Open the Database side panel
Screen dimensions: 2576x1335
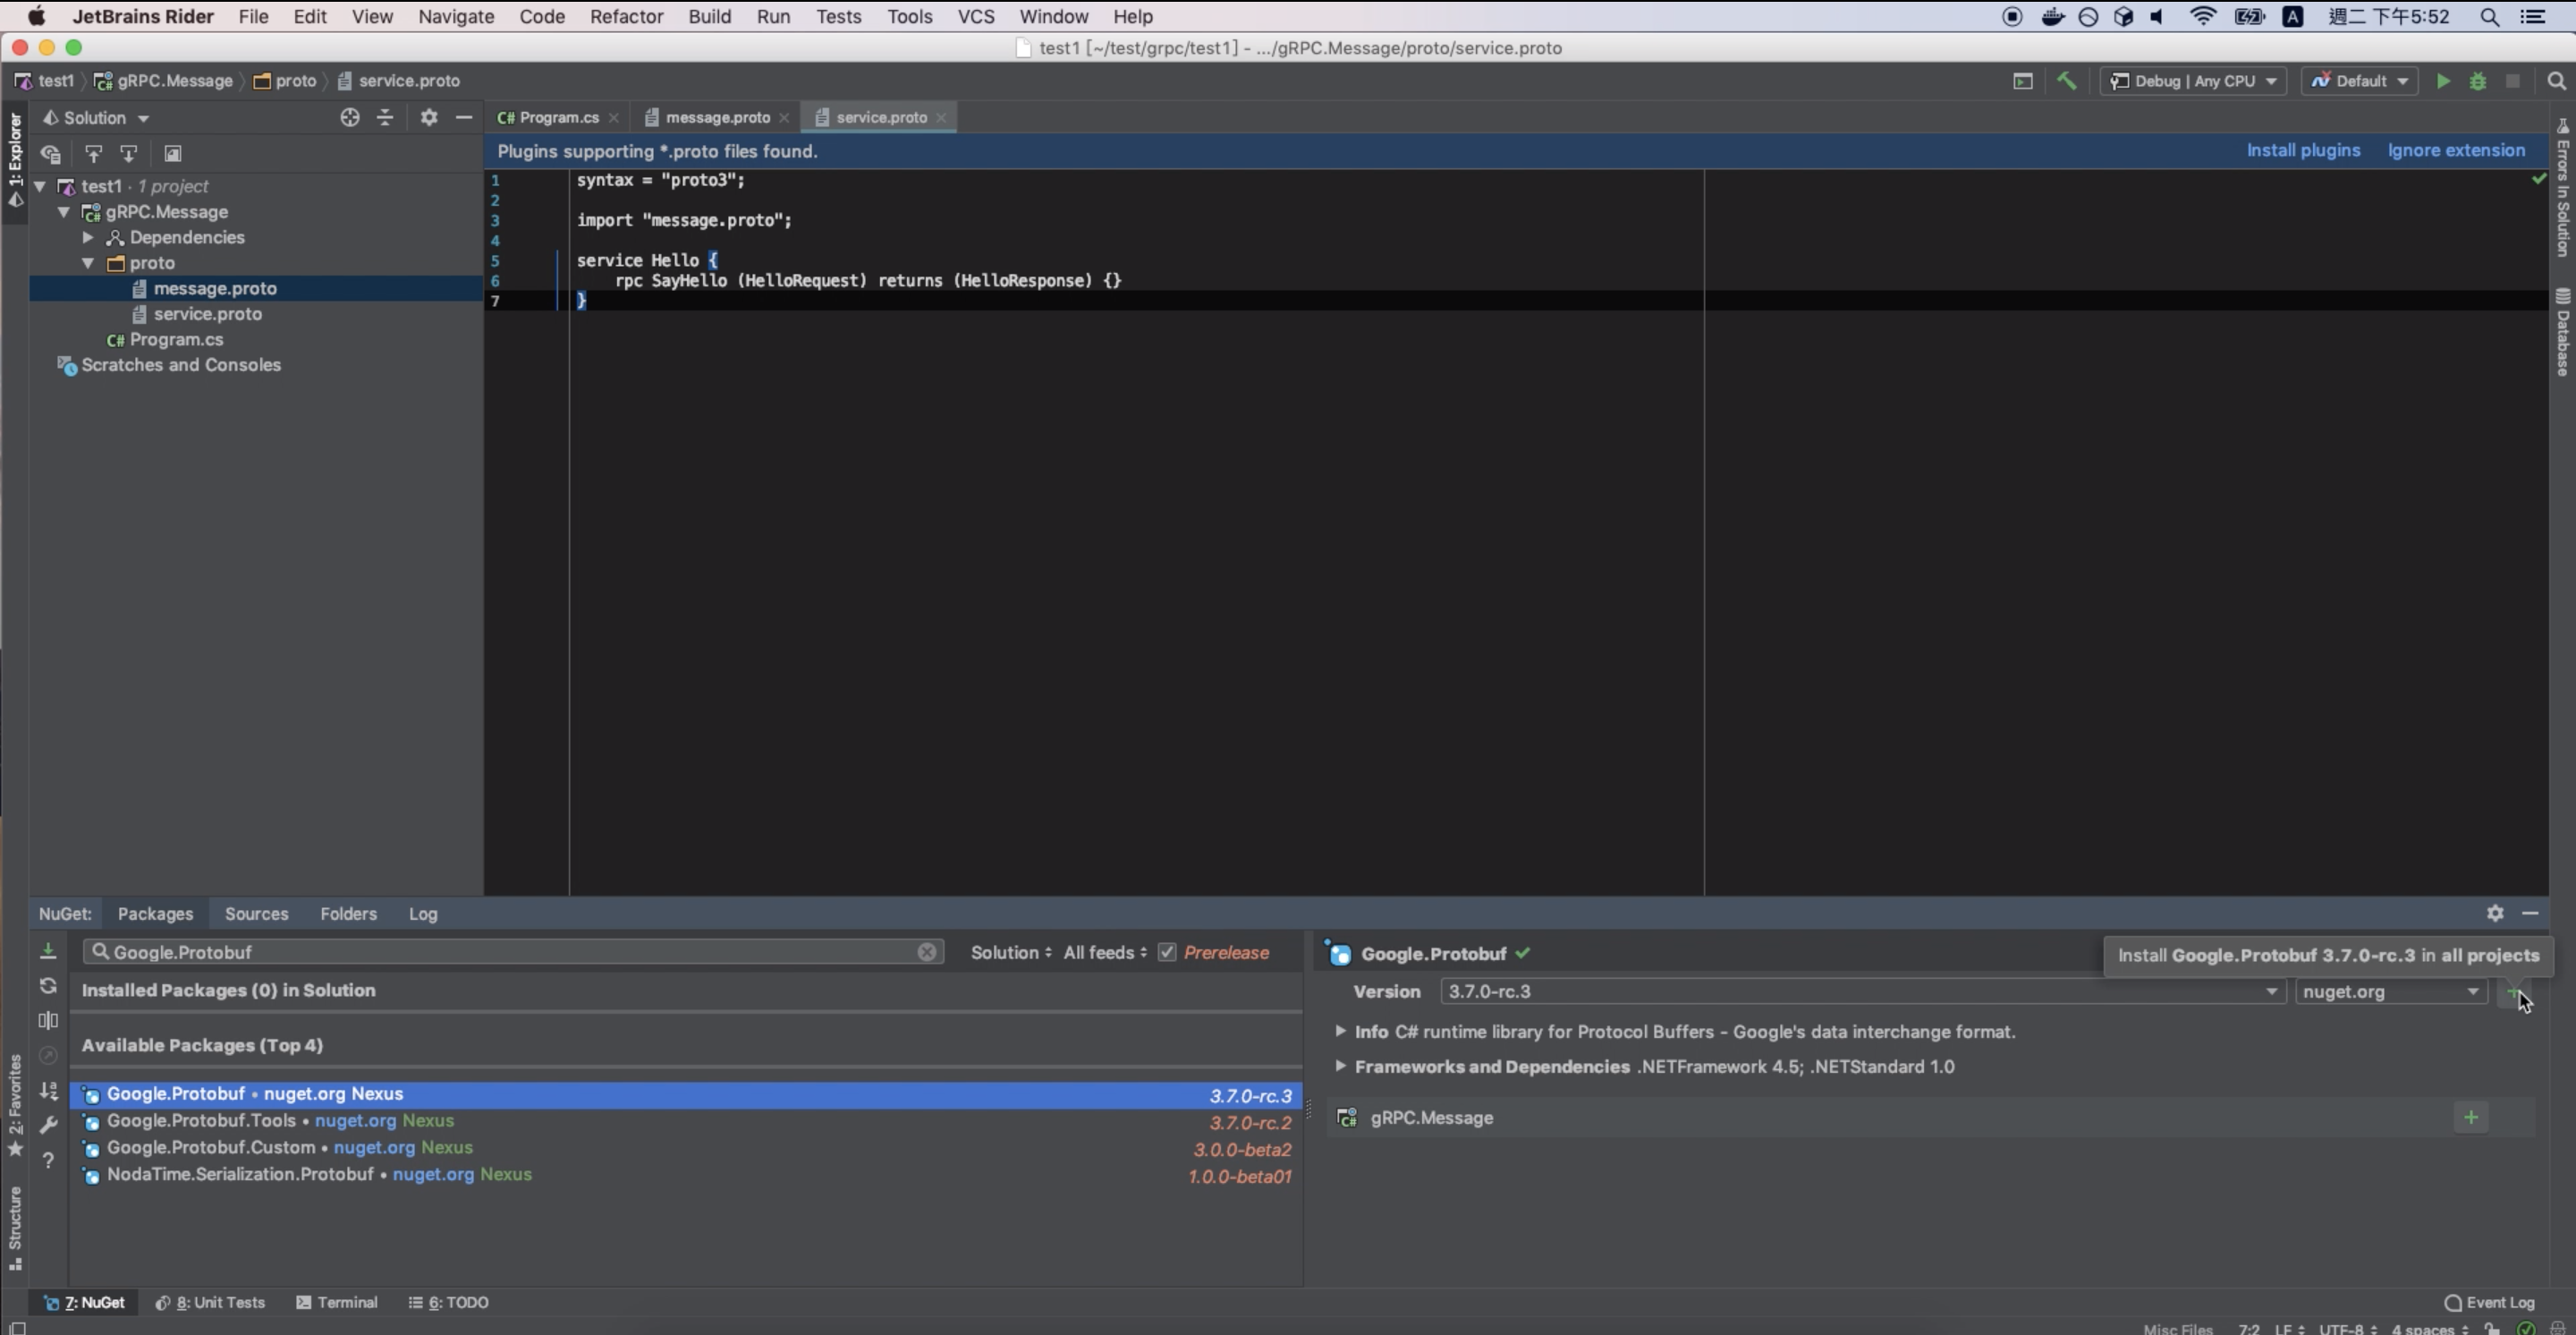coord(2563,332)
